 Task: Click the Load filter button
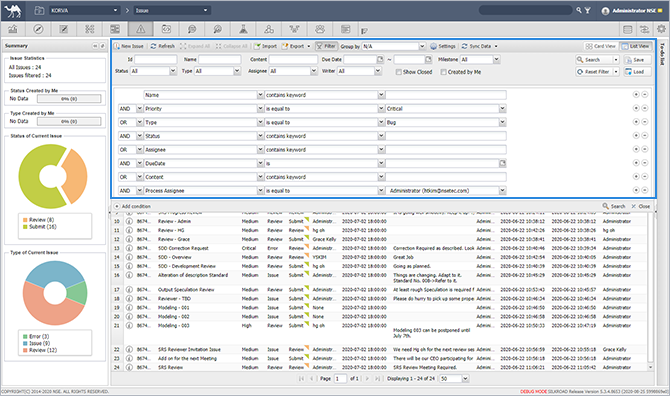637,72
